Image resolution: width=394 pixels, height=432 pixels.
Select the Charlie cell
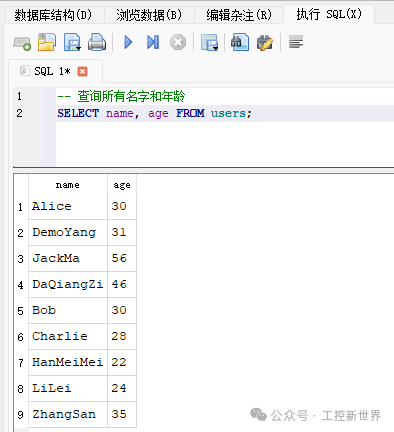[68, 336]
